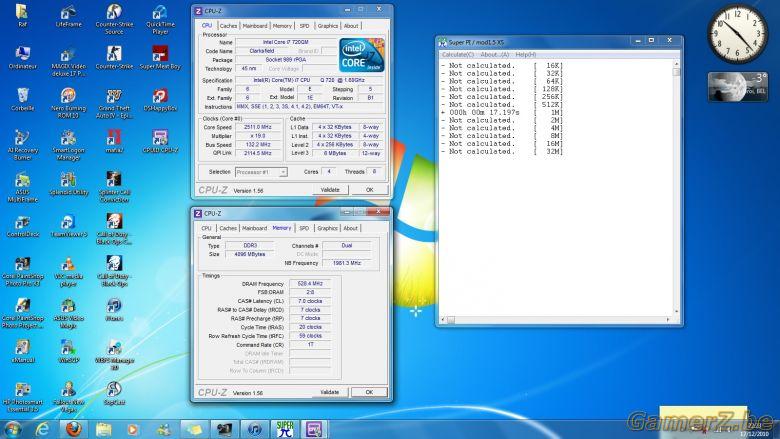Open Mainboard tab in top CPU-Z window
The width and height of the screenshot is (780, 439).
tap(255, 26)
